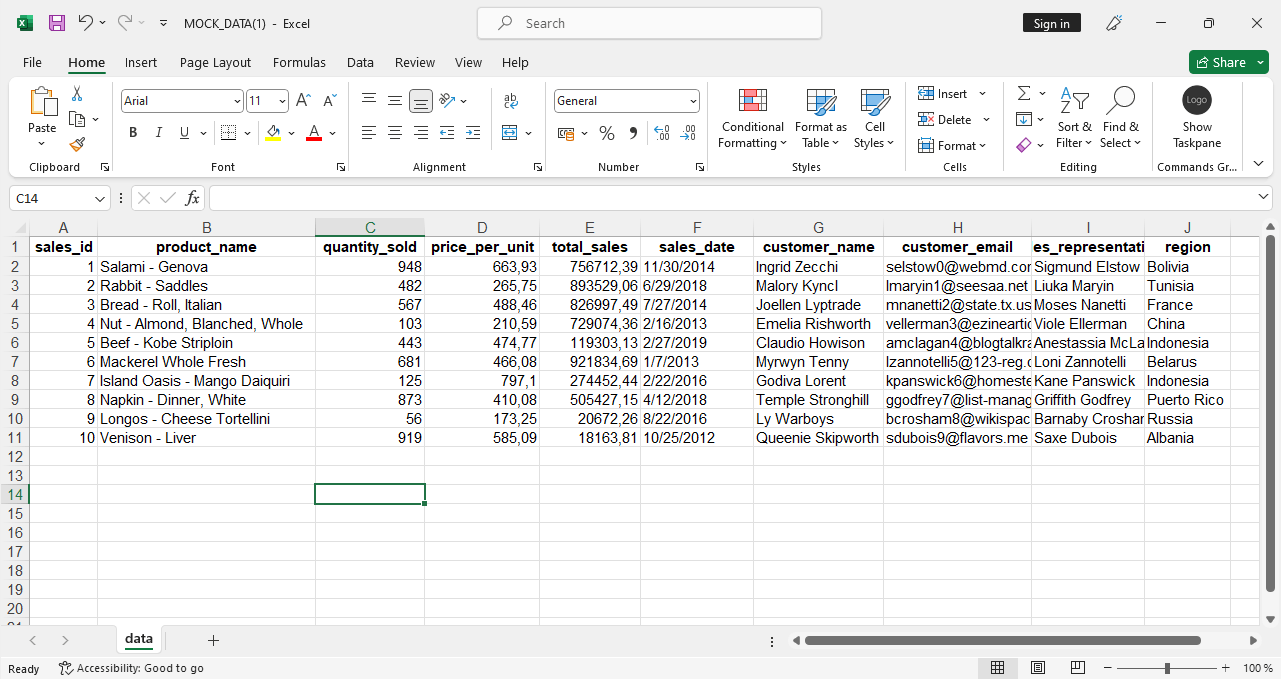The height and width of the screenshot is (679, 1281).
Task: Click the Cut scissors icon
Action: click(77, 94)
